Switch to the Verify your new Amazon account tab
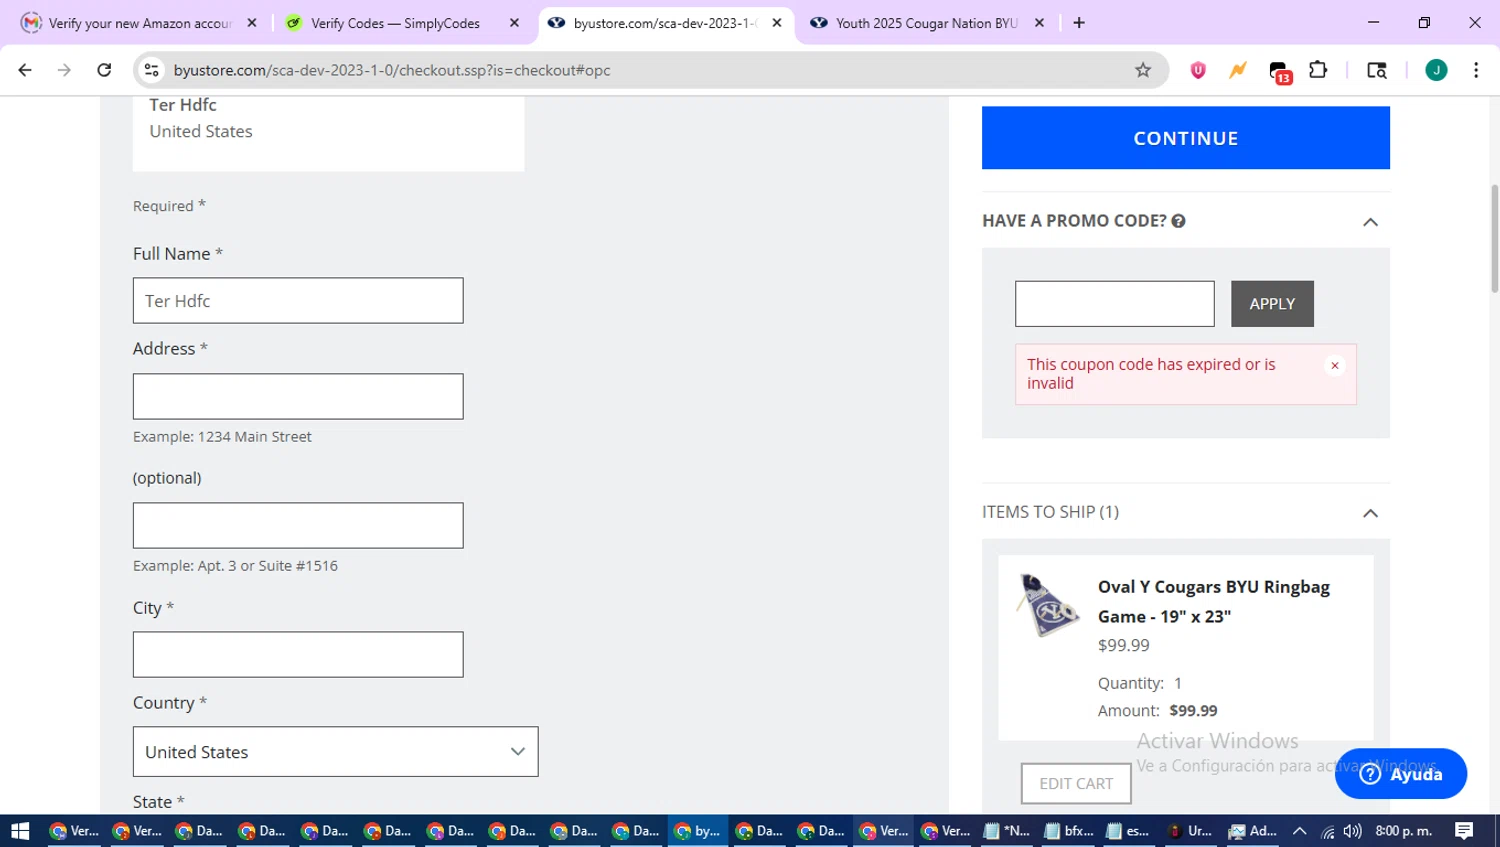Viewport: 1500px width, 847px height. pos(140,23)
